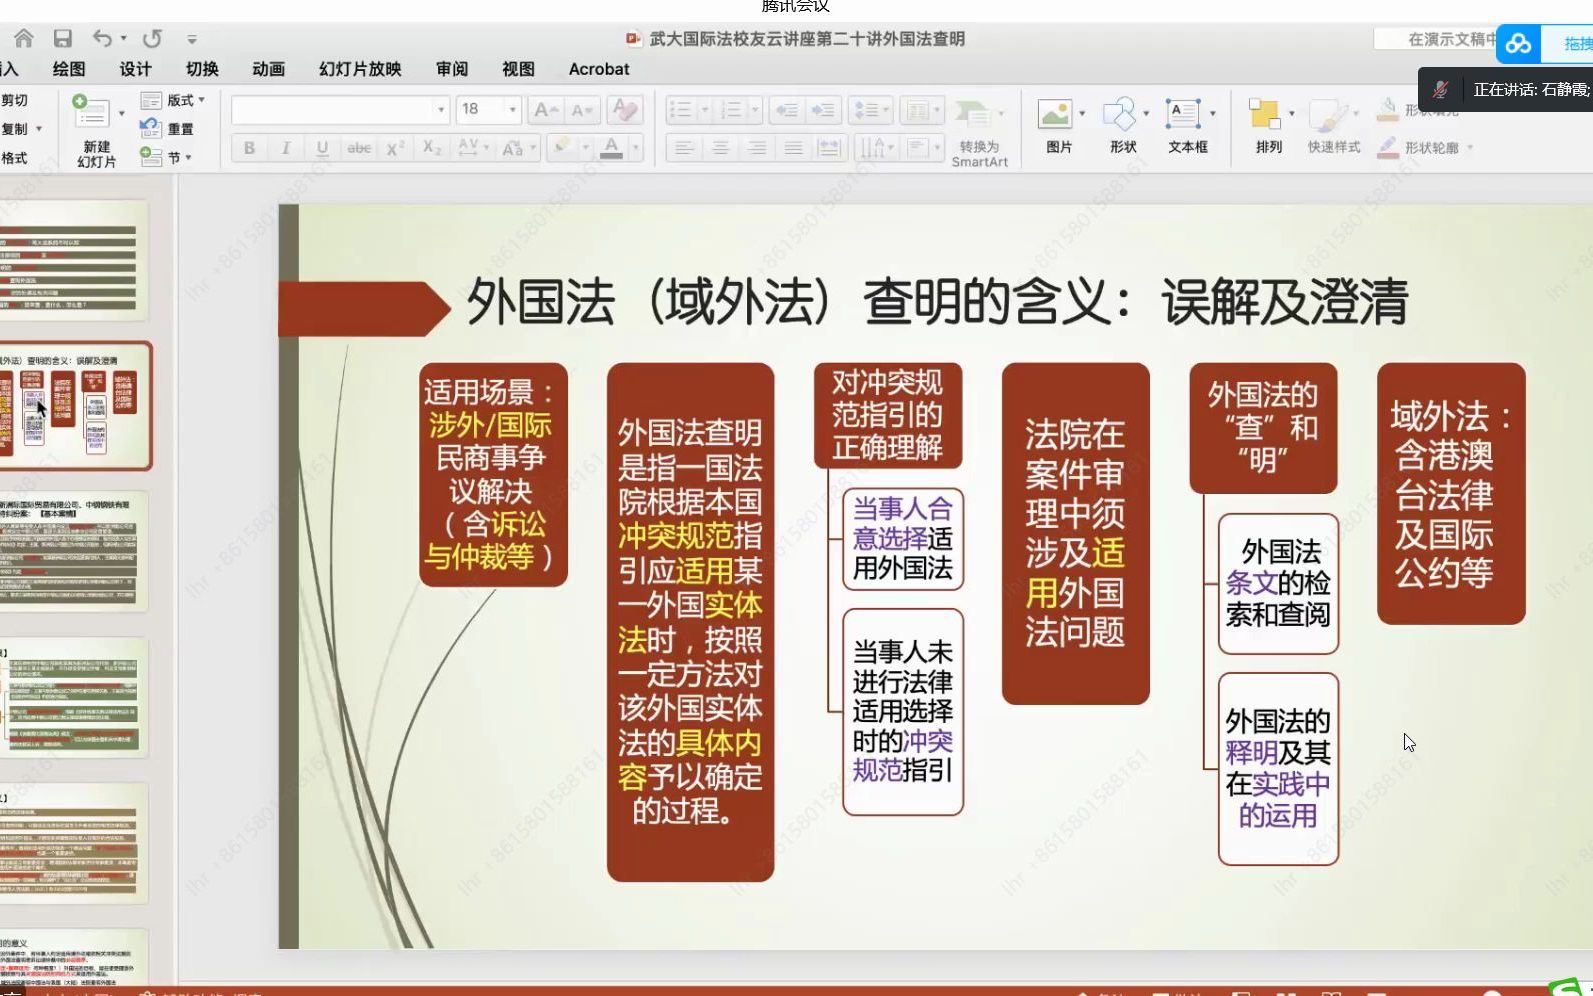The height and width of the screenshot is (996, 1593).
Task: Switch to the 设计 ribbon tab
Action: (x=135, y=69)
